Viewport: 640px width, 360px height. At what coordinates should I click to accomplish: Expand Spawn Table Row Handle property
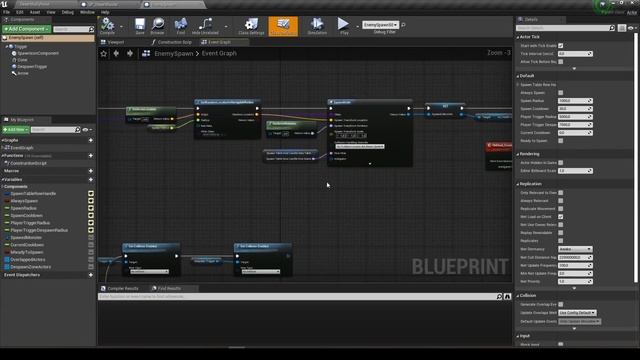(x=518, y=85)
